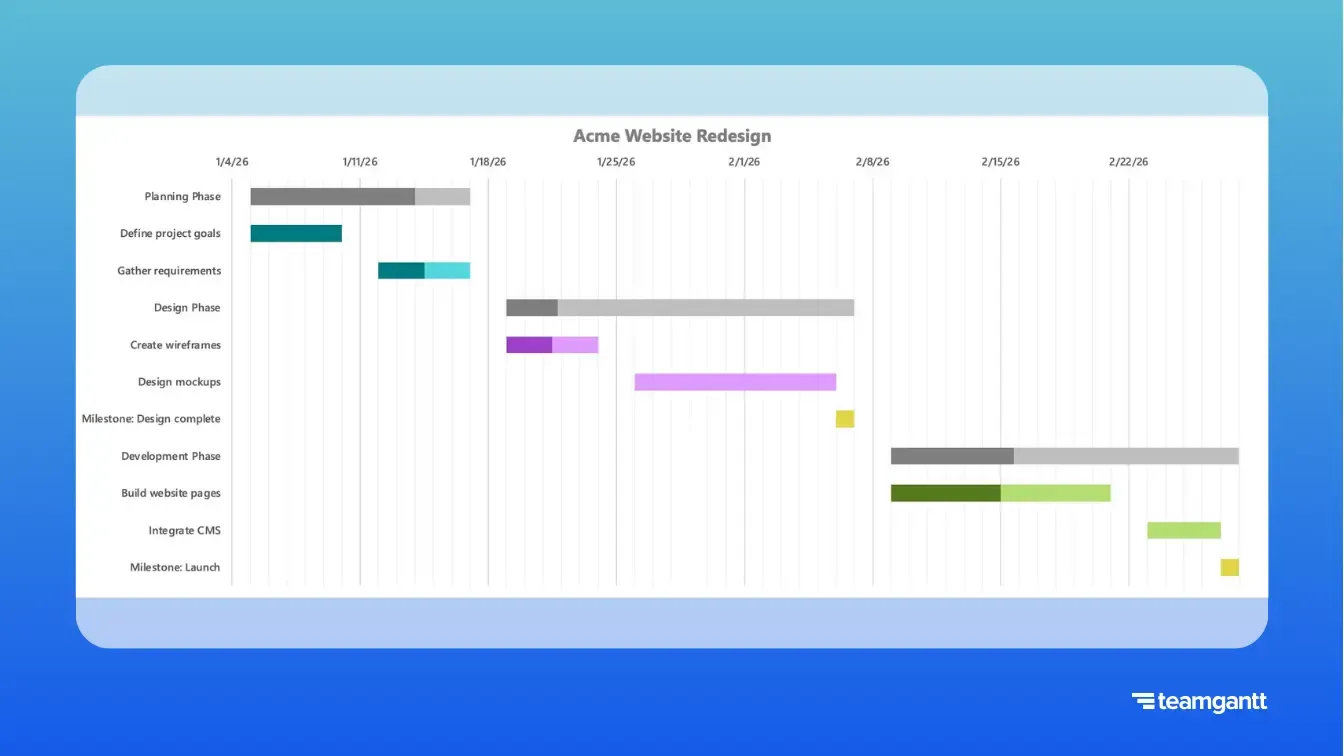The image size is (1344, 756).
Task: Click the yellow Launch milestone marker
Action: [1230, 568]
